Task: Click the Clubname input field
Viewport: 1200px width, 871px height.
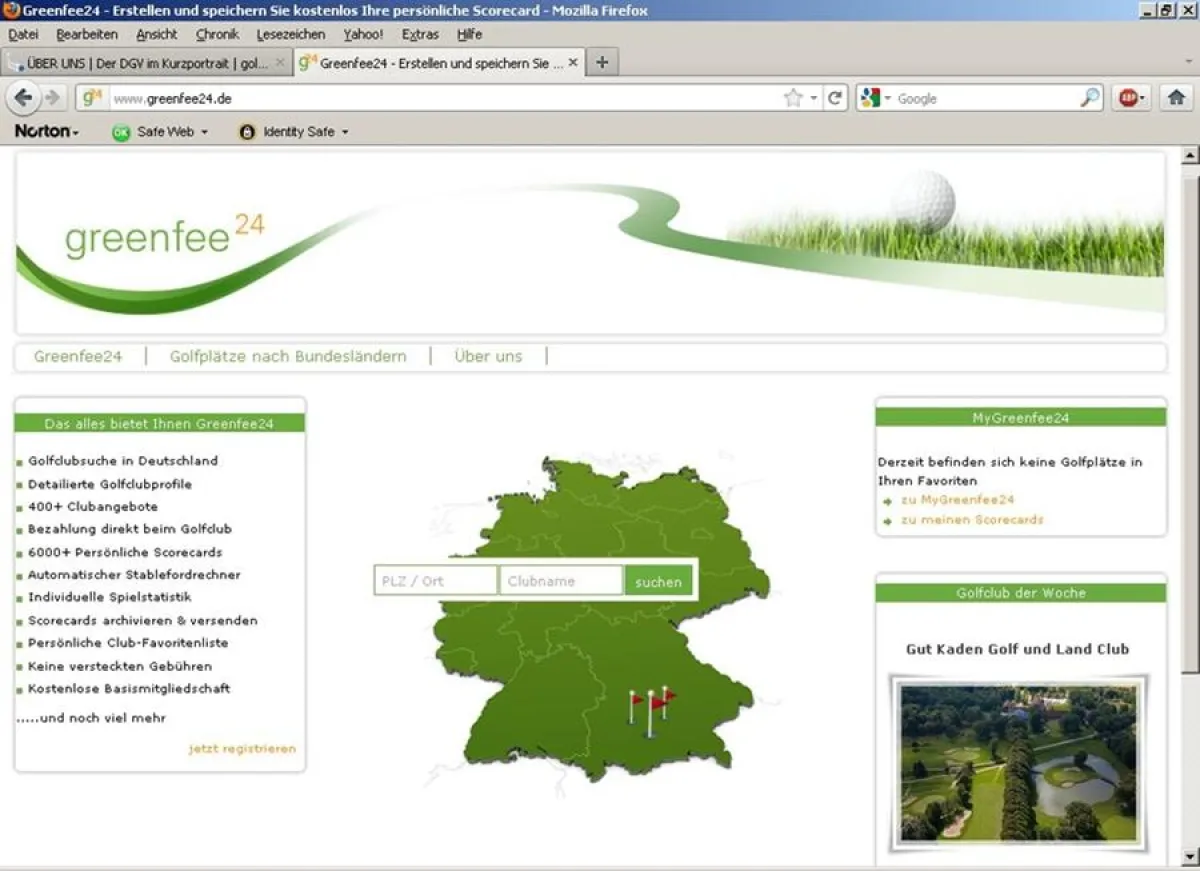Action: 561,581
